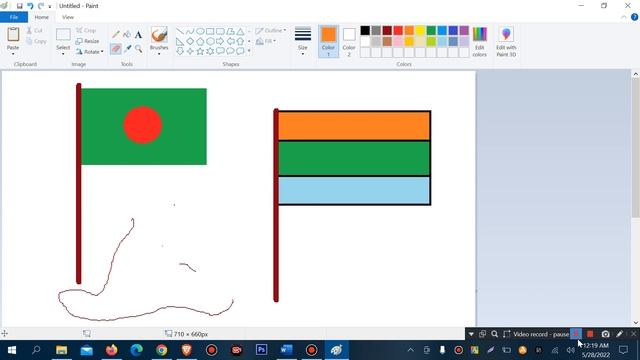The image size is (640, 360).
Task: Open the Brushes dropdown arrow
Action: tap(159, 54)
